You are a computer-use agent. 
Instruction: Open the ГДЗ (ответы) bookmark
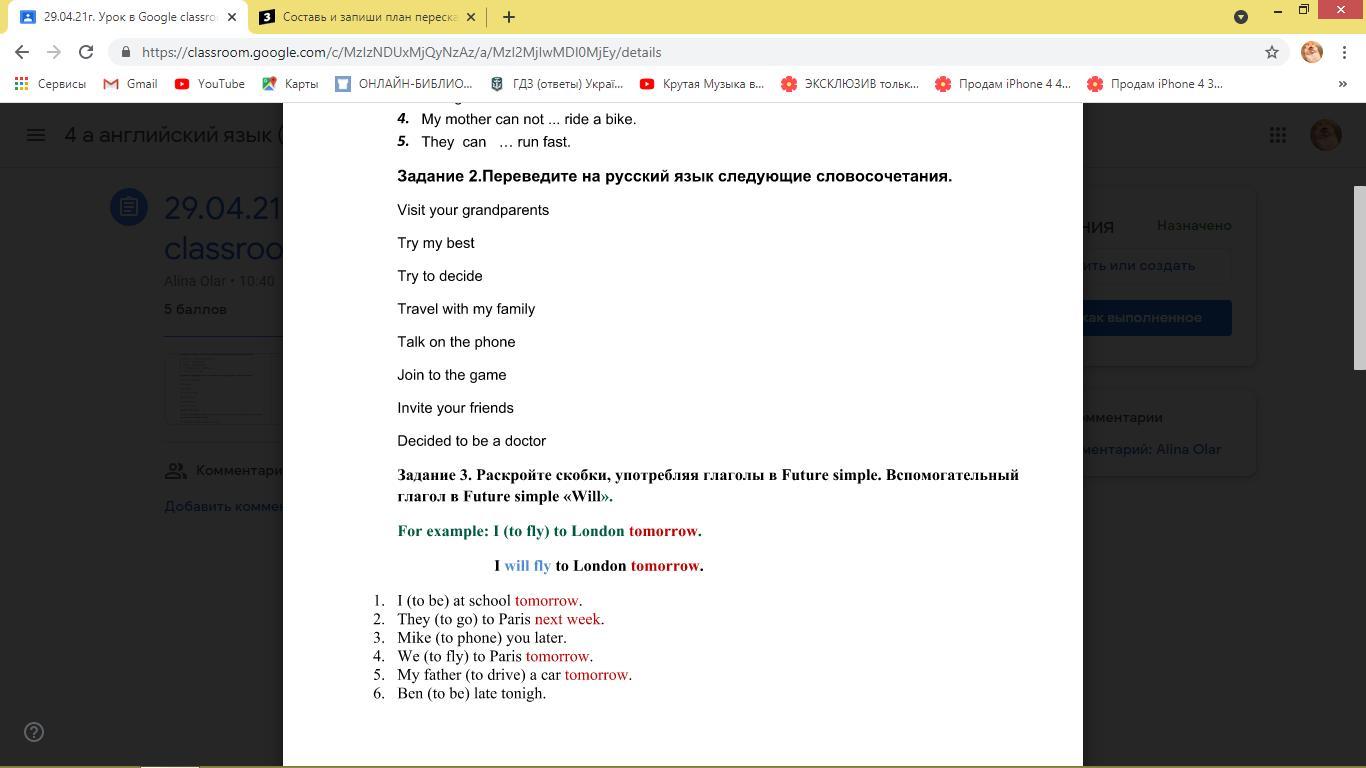[556, 84]
